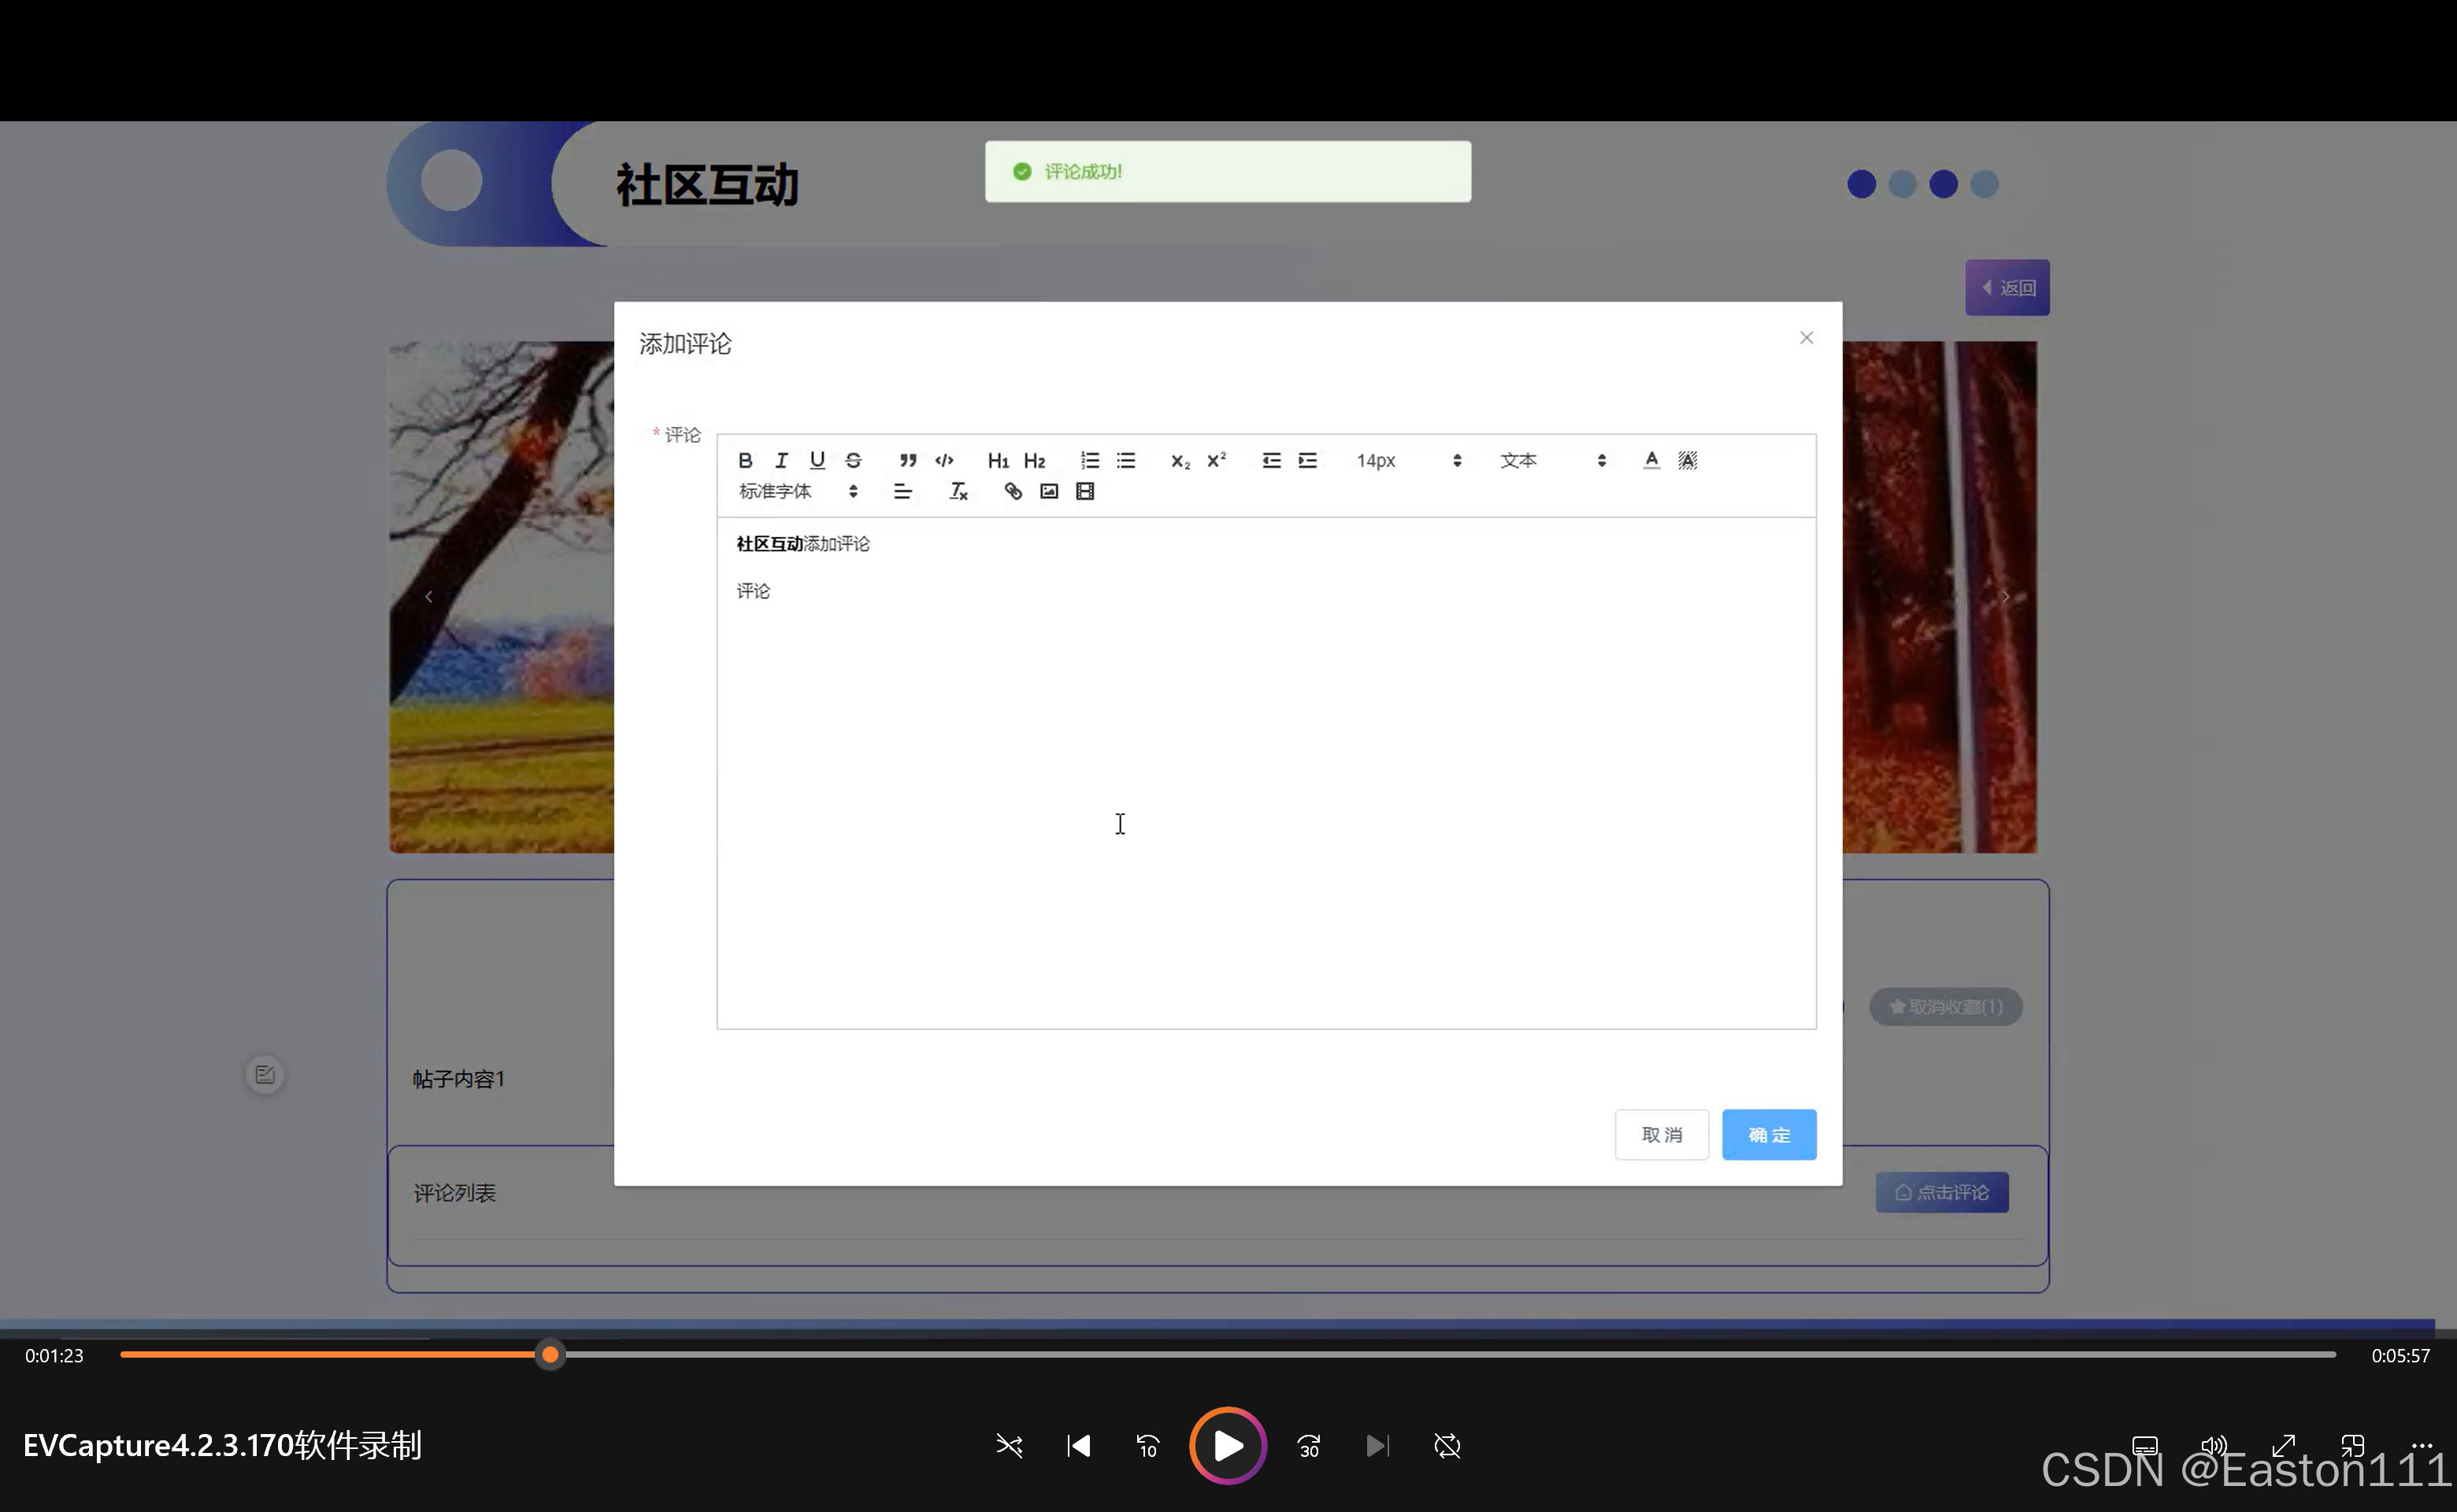
Task: Click the 取消 cancel button
Action: 1661,1135
